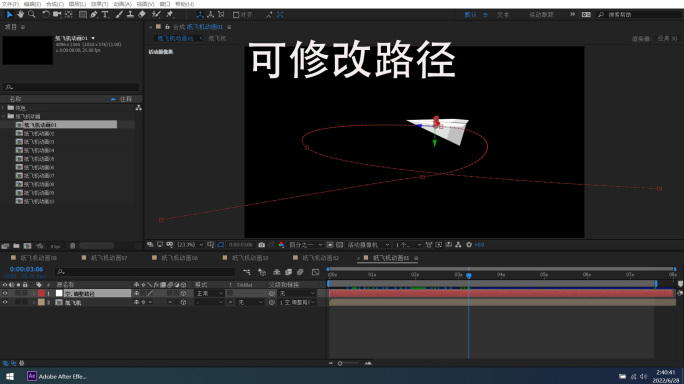Take a snapshot with camera icon
Screen dimensions: 684x384
point(261,245)
